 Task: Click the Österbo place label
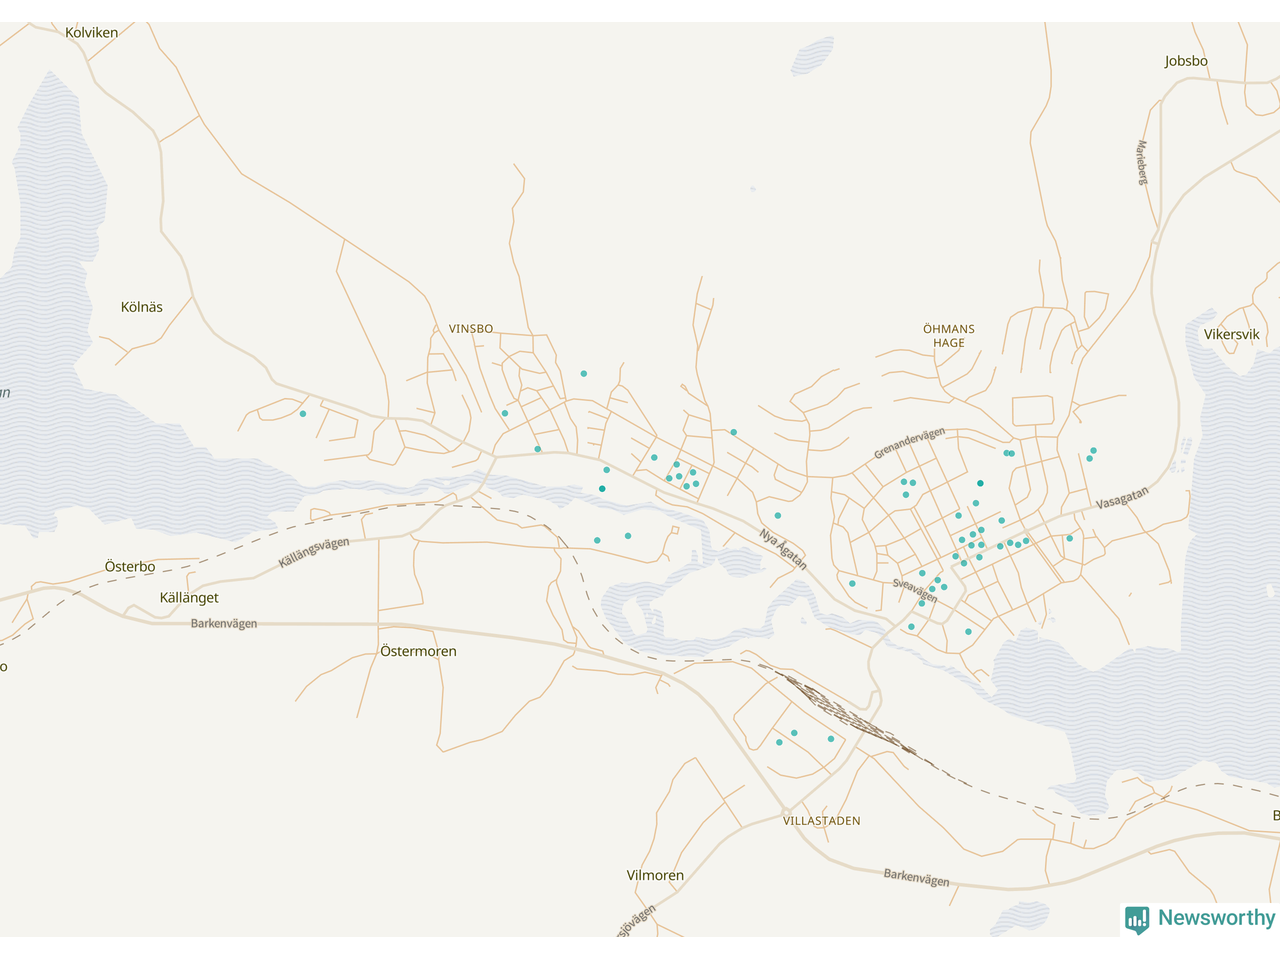coord(130,567)
